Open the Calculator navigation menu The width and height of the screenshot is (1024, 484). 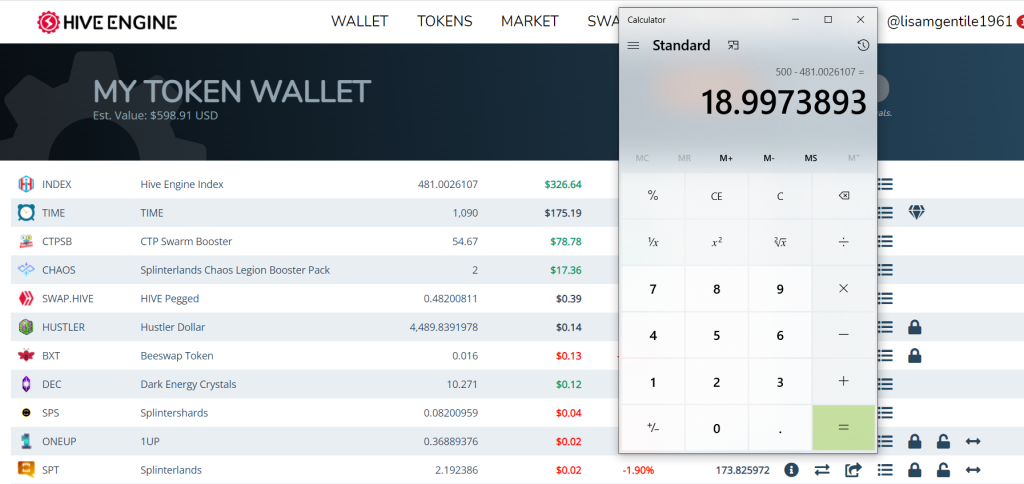tap(633, 45)
